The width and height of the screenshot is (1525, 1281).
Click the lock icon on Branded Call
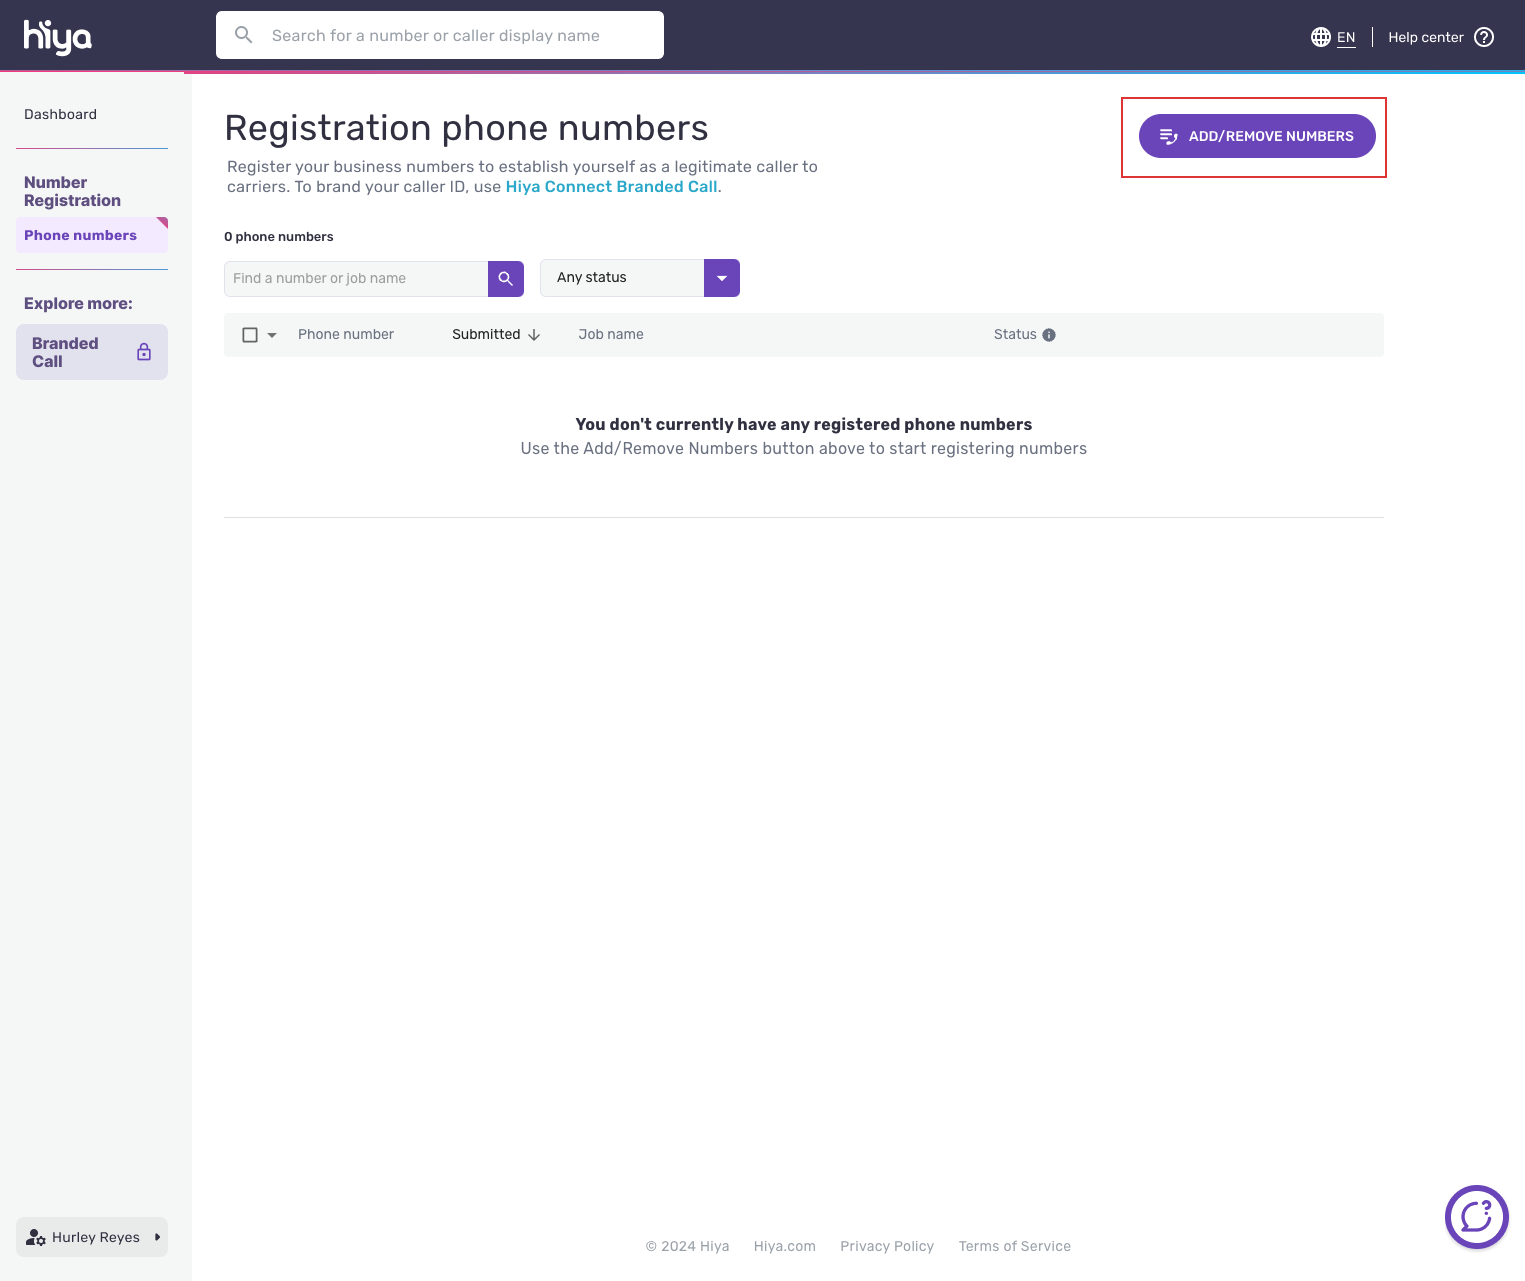pyautogui.click(x=144, y=352)
